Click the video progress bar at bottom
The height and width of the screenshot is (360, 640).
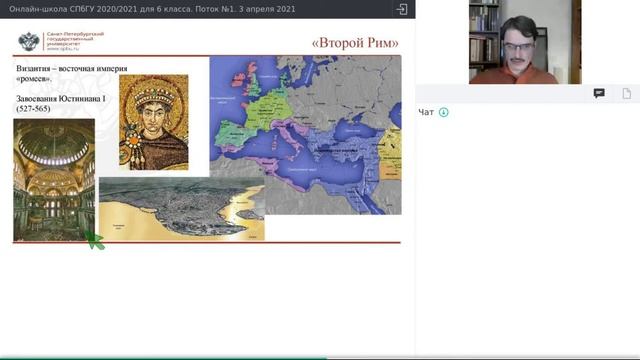tap(320, 358)
